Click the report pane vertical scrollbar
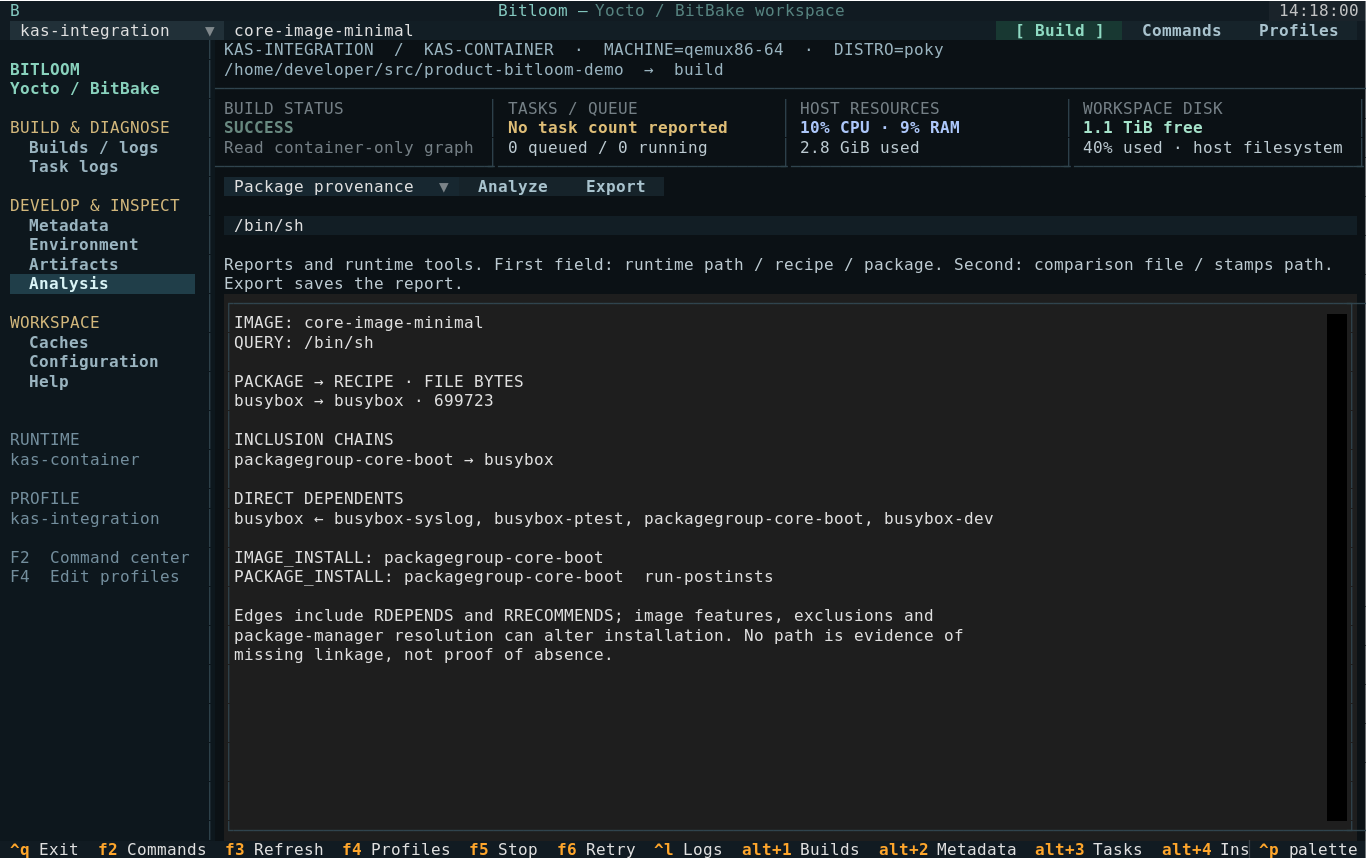1366x858 pixels. pos(1336,567)
